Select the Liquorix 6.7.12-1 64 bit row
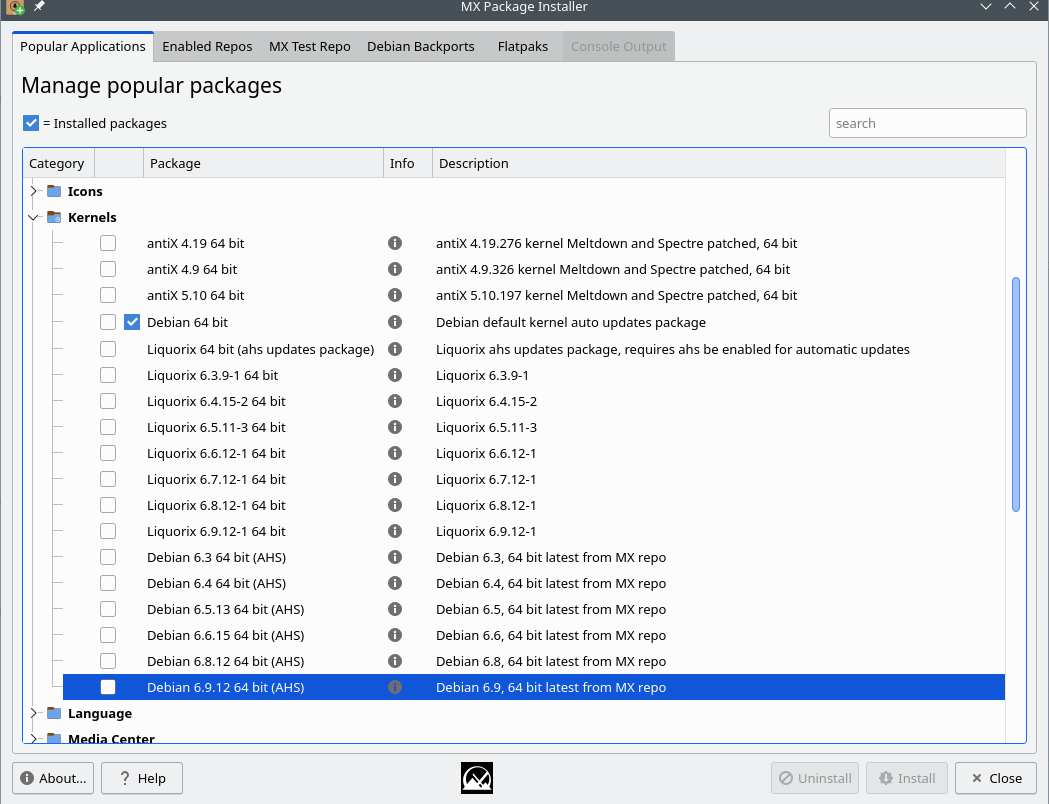The height and width of the screenshot is (804, 1049). [534, 479]
